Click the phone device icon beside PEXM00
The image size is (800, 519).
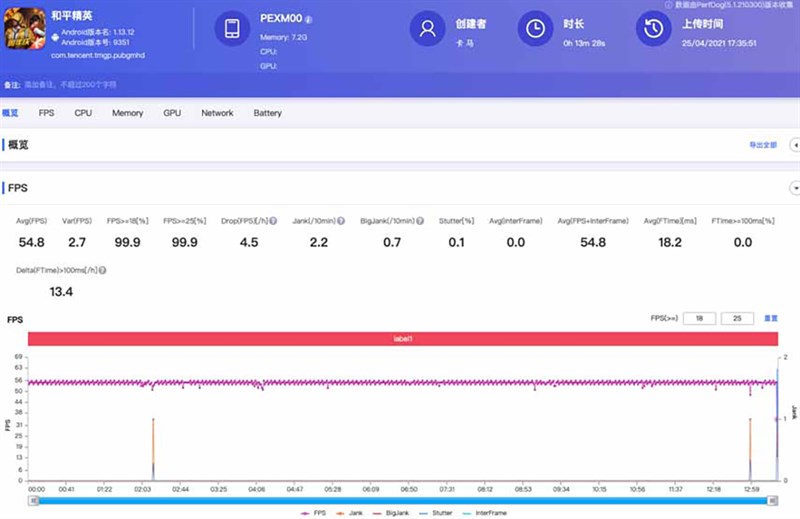point(232,29)
